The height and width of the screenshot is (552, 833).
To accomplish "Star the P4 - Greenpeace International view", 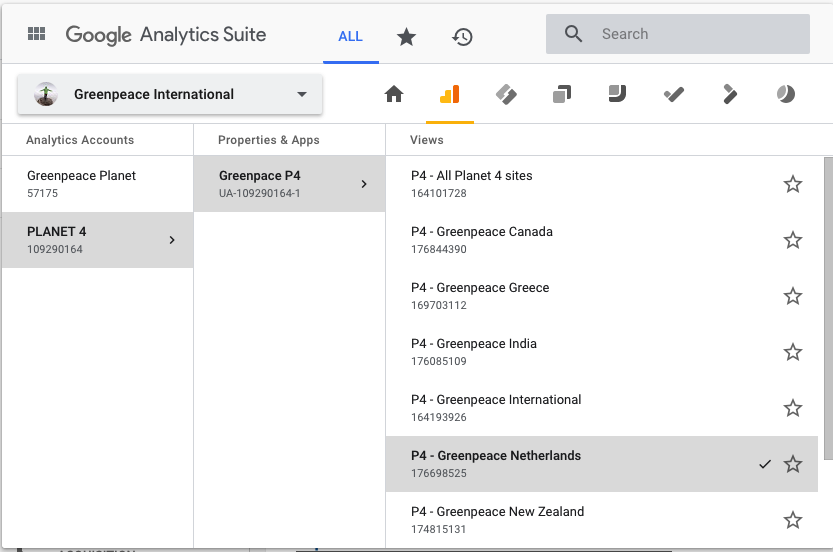I will (793, 408).
